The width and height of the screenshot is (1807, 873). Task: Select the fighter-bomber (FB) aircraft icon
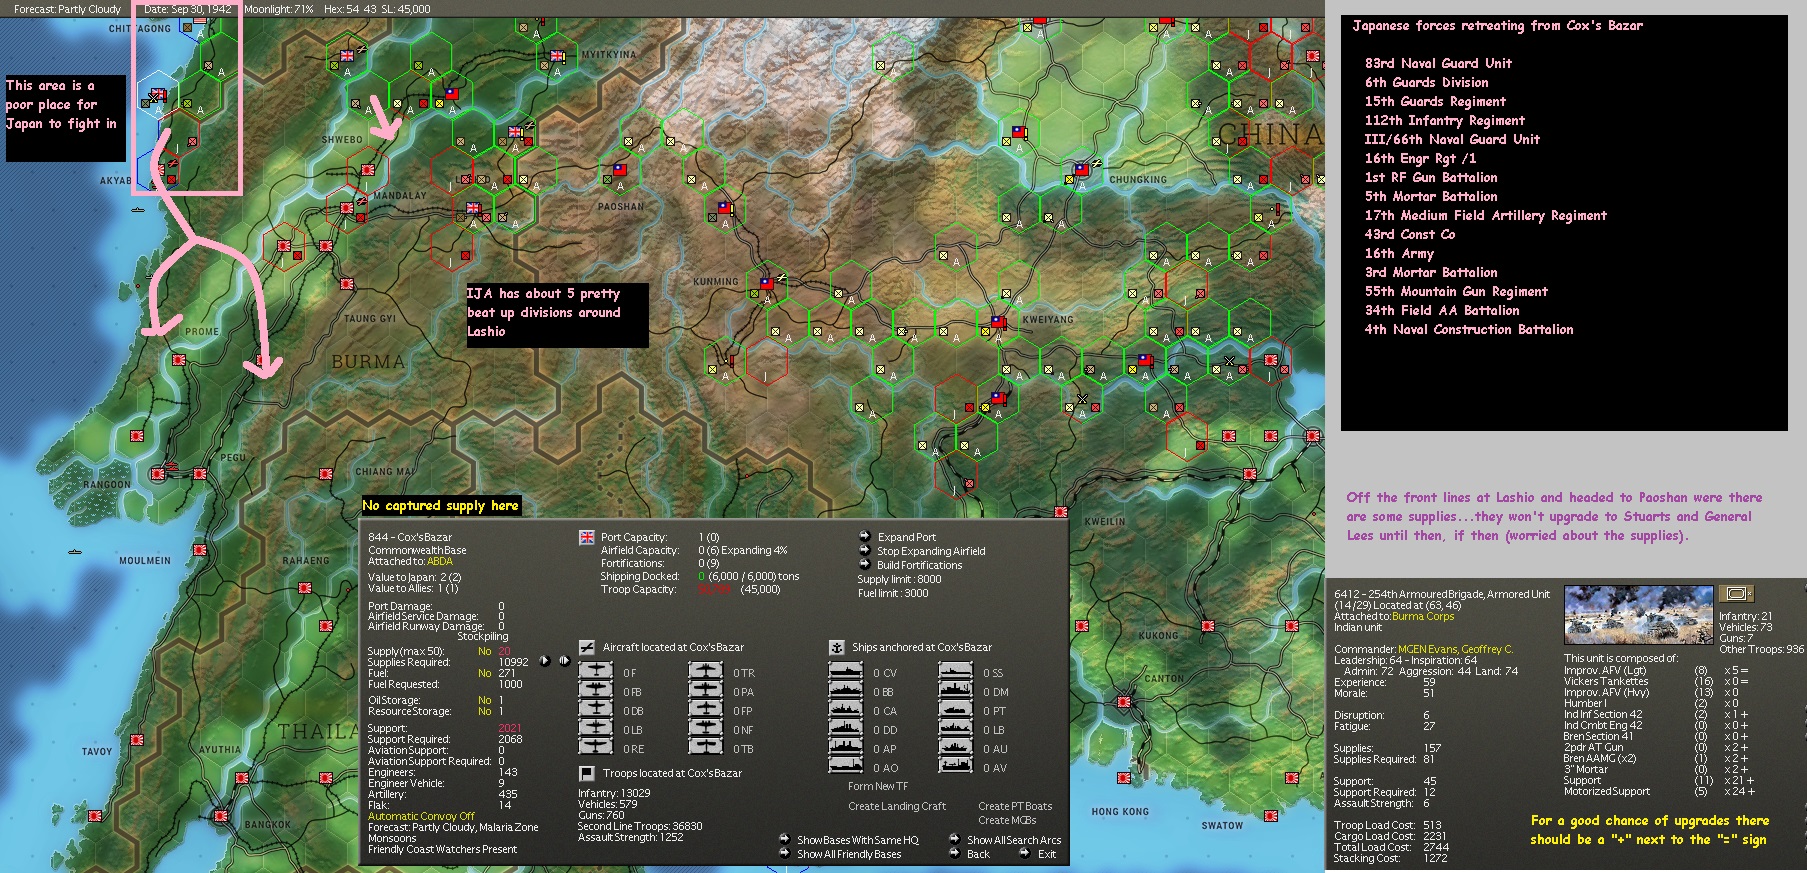pos(596,691)
